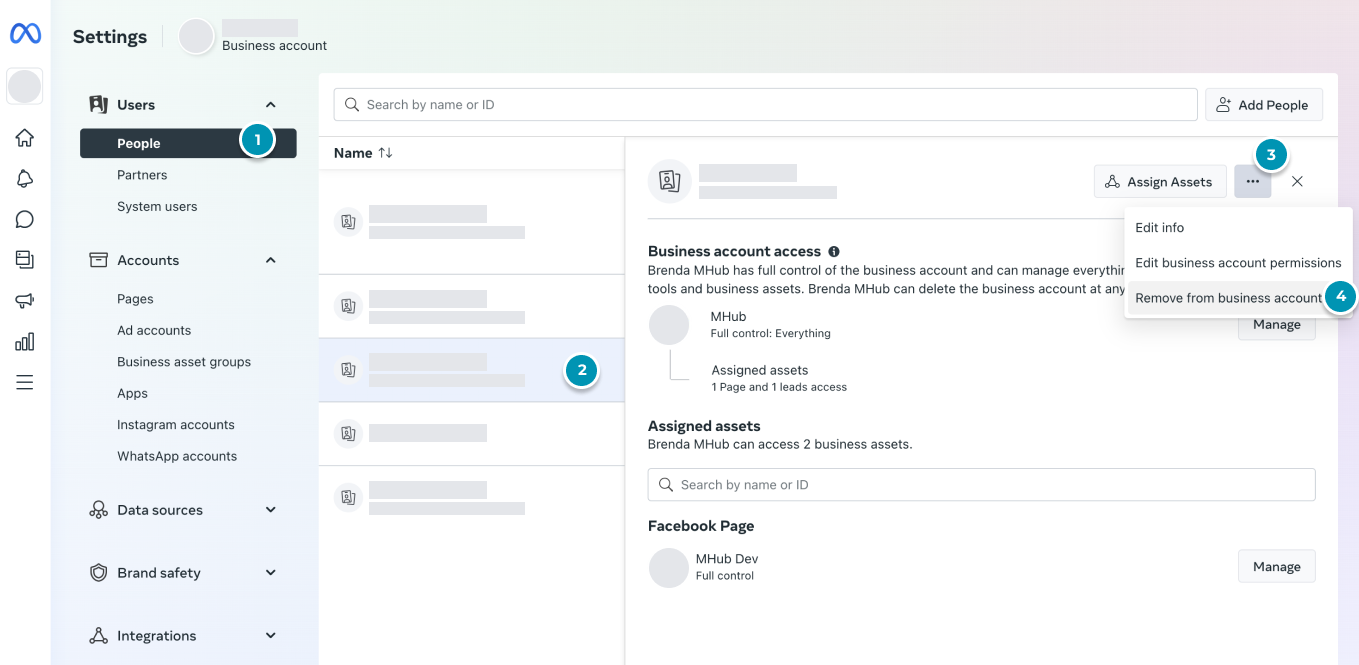
Task: Click the Name column header
Action: [353, 153]
